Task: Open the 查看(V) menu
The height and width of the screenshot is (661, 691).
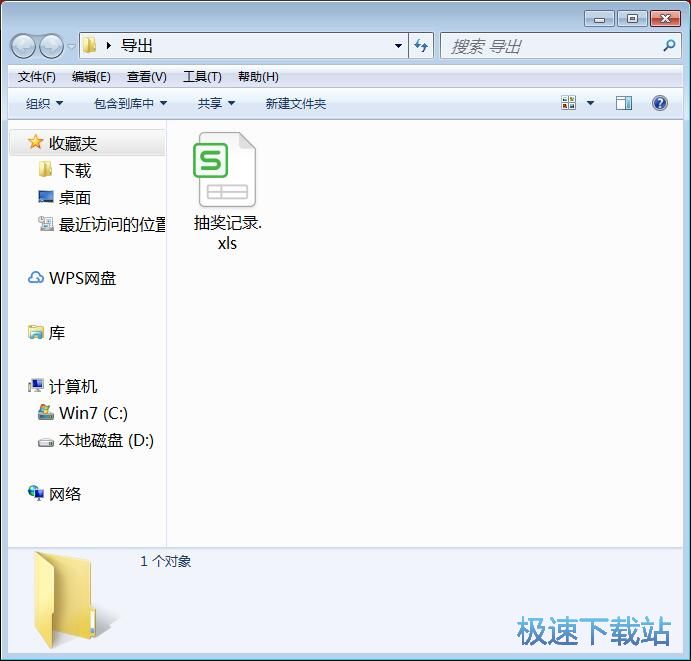Action: (147, 77)
